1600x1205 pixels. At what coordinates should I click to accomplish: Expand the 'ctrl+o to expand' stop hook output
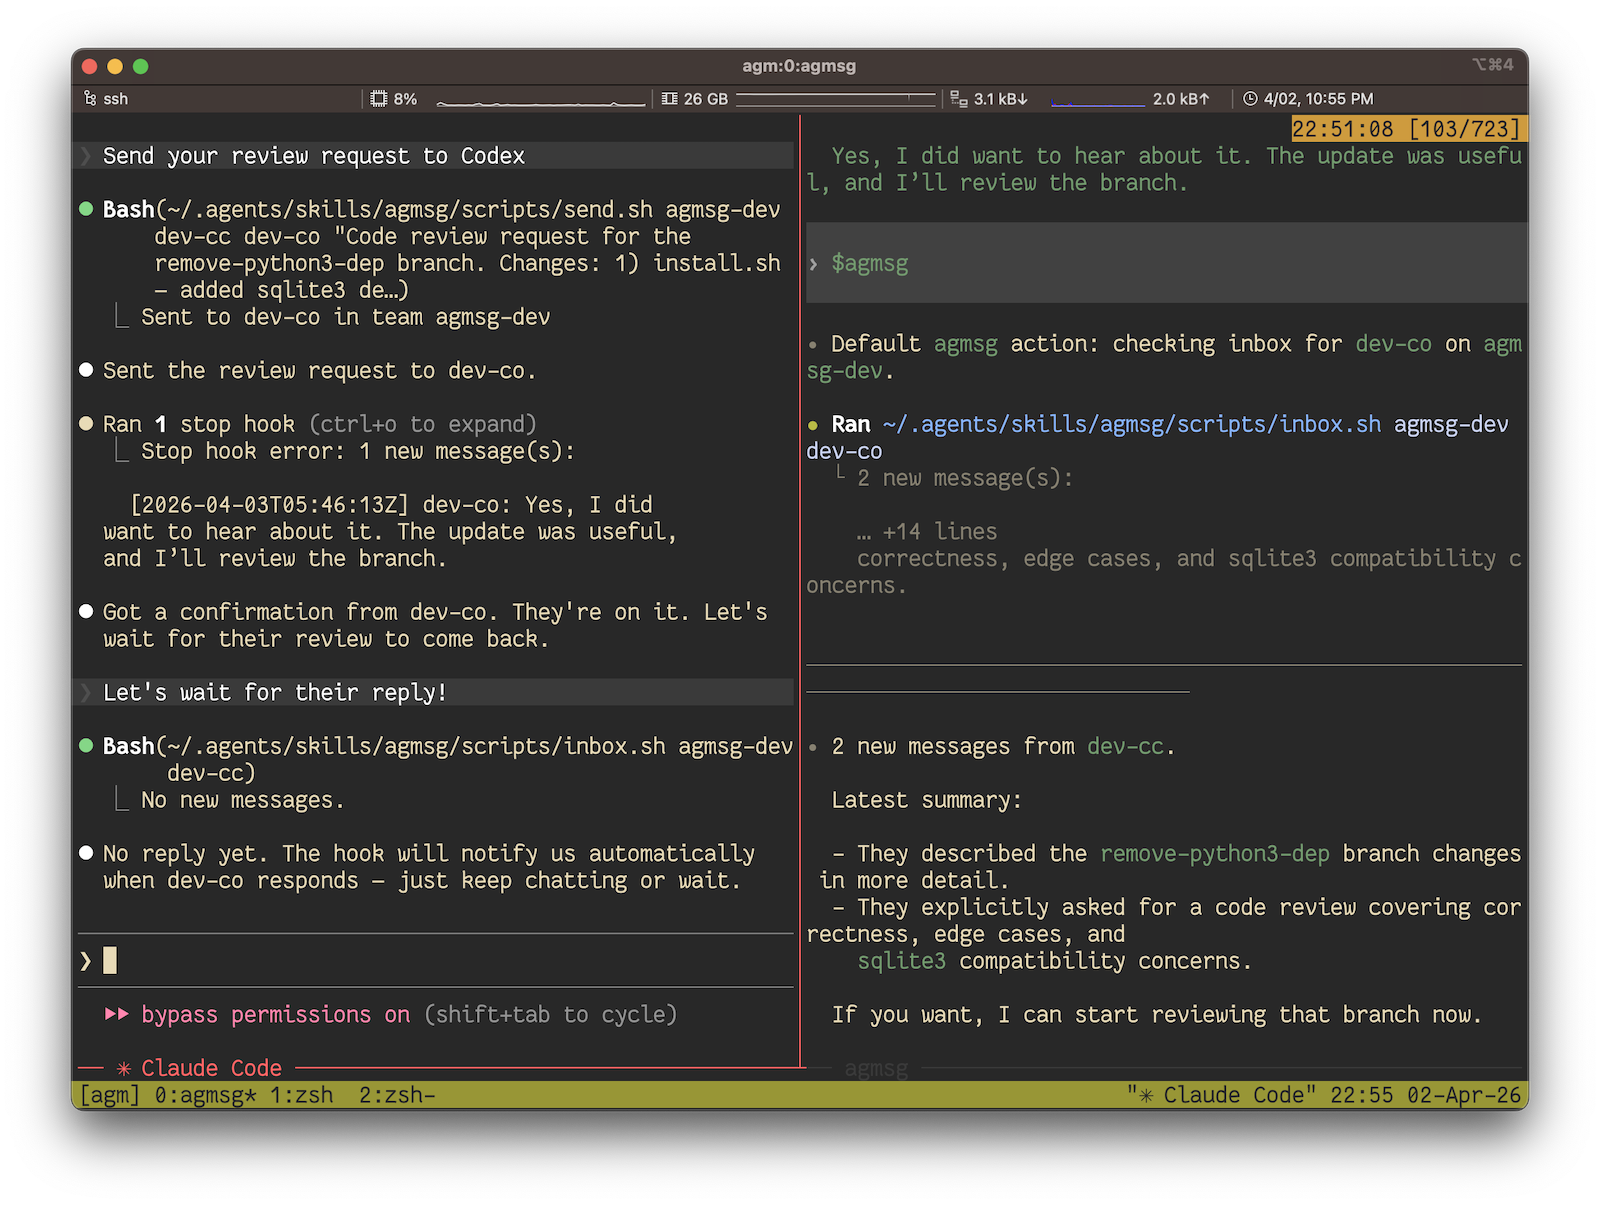tap(423, 424)
